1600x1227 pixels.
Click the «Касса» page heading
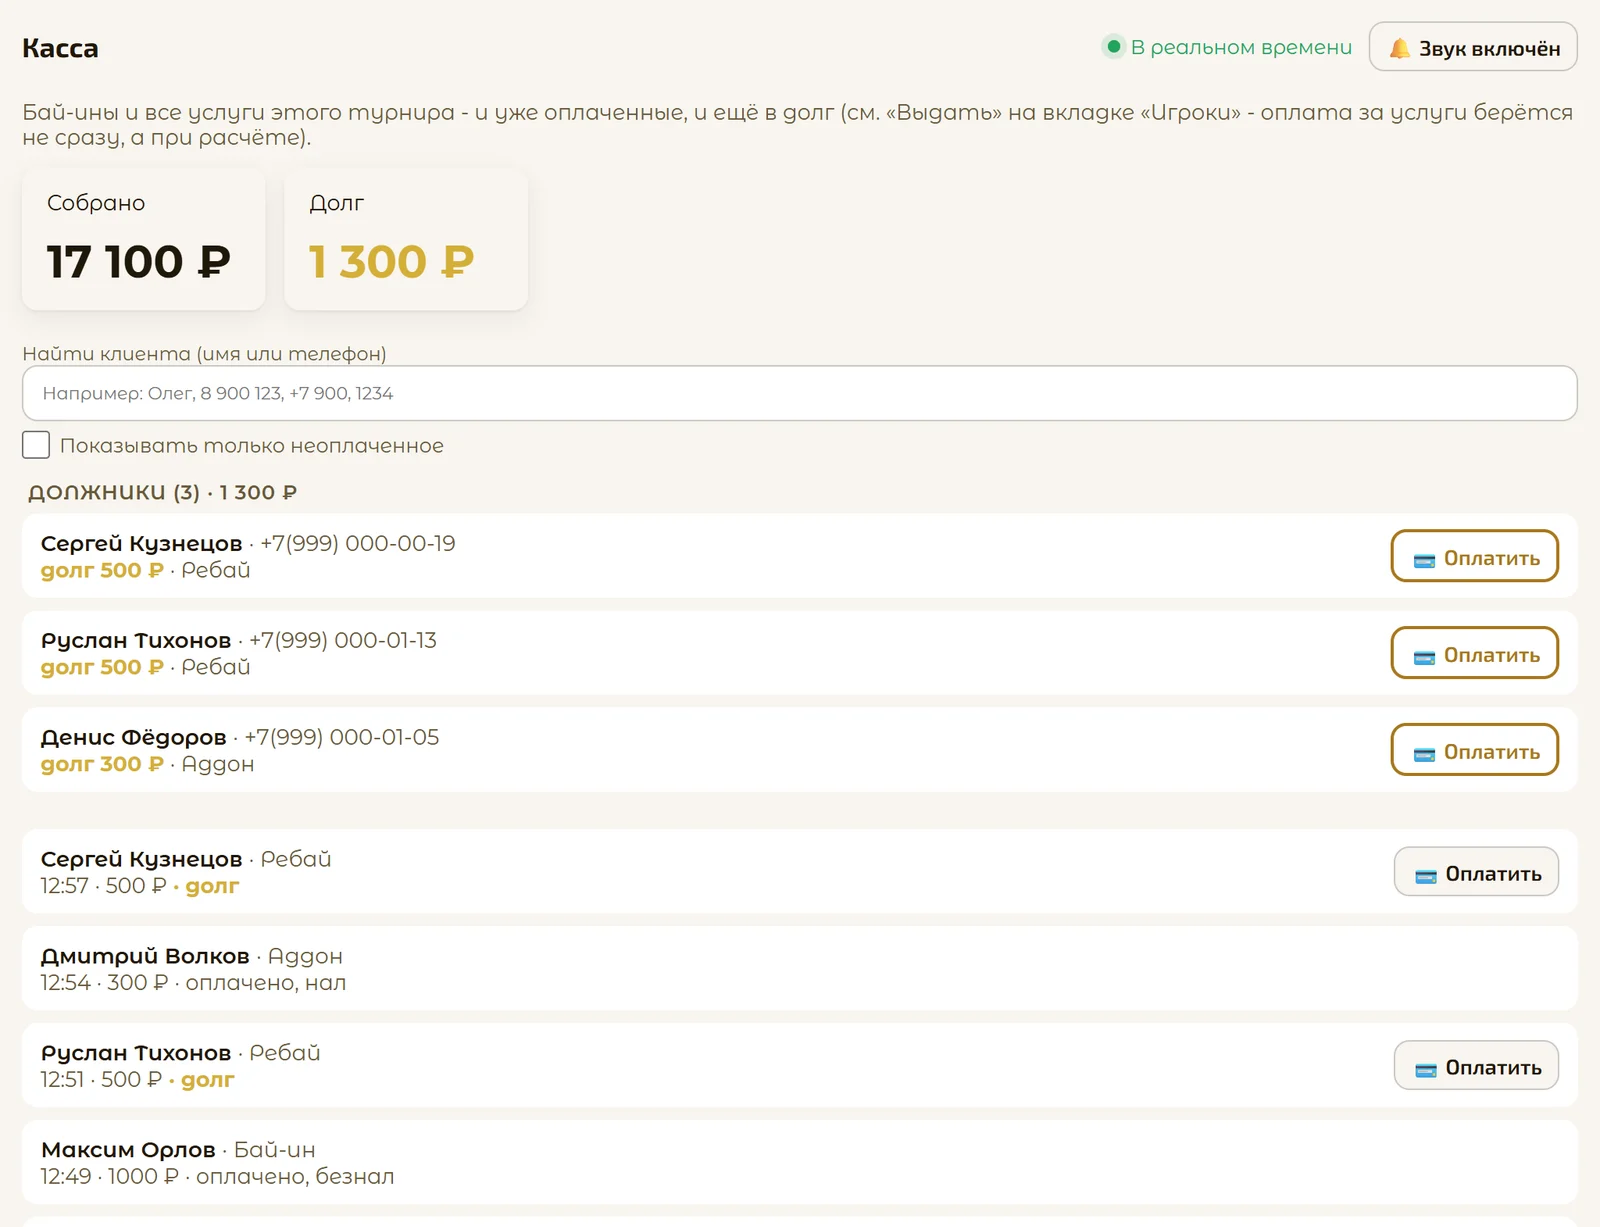60,48
